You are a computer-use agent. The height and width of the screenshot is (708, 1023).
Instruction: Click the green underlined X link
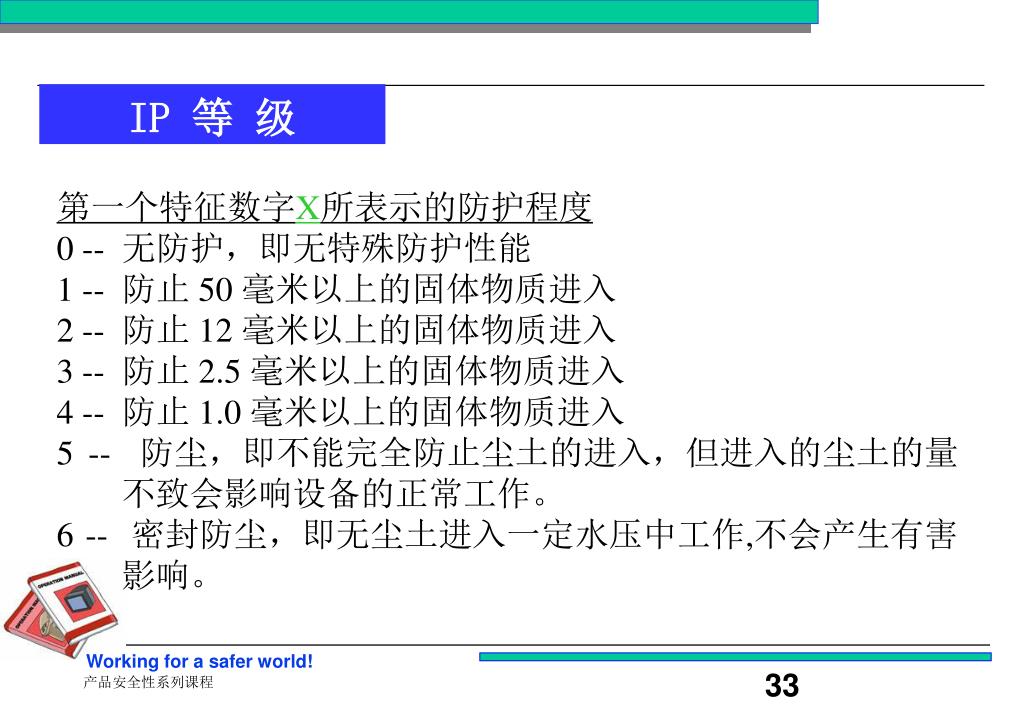tap(307, 208)
